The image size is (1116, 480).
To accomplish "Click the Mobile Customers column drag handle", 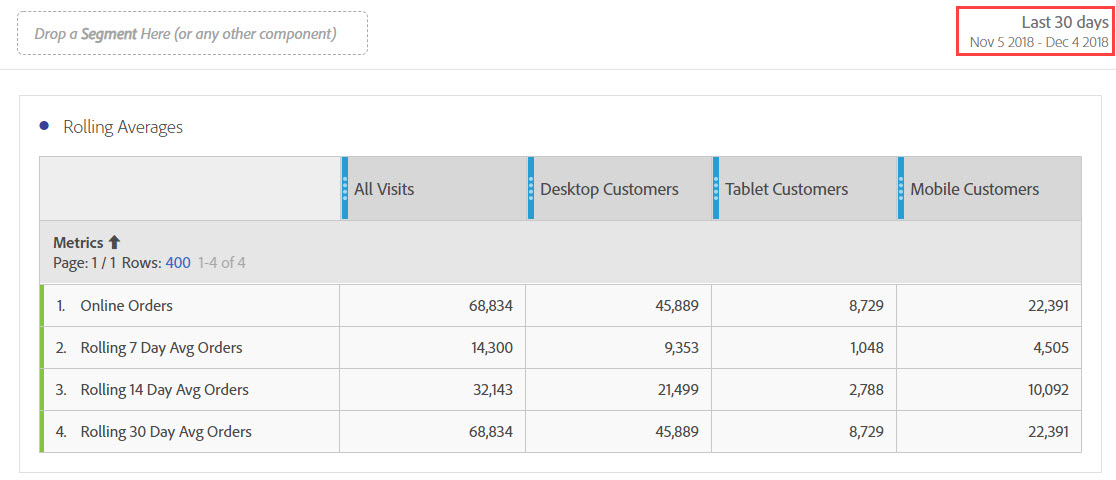I will [x=901, y=188].
